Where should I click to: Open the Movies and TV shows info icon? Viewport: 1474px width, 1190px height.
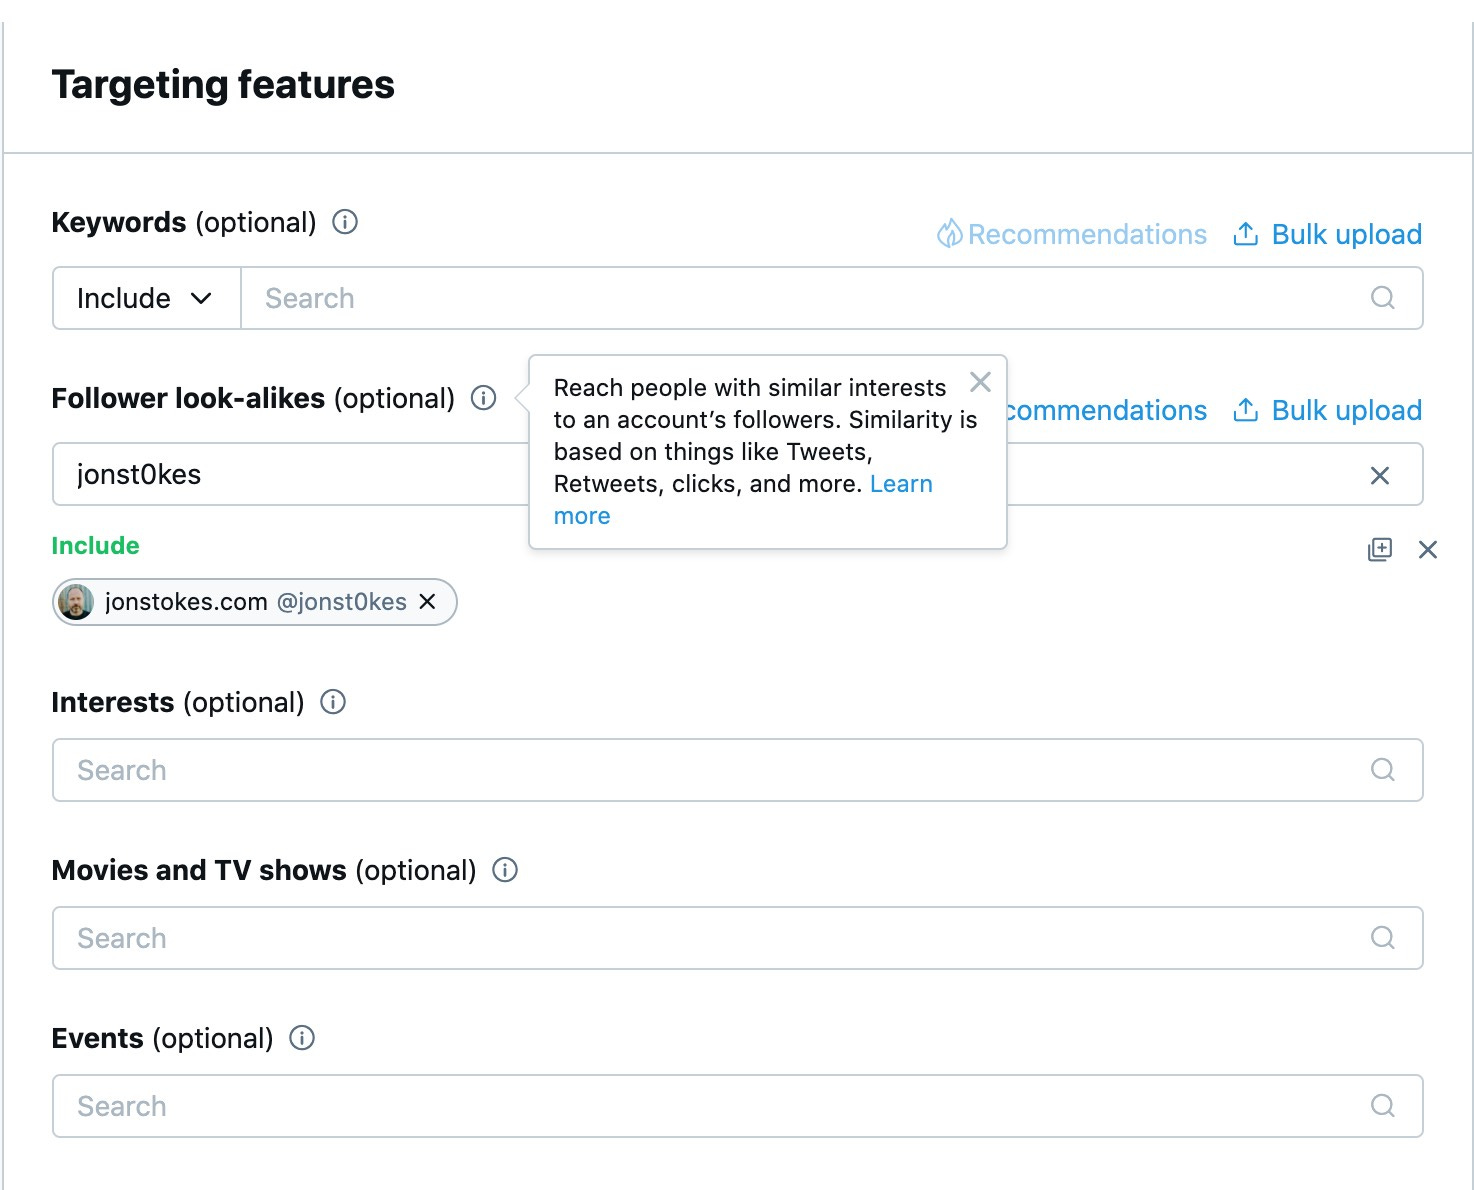point(505,870)
